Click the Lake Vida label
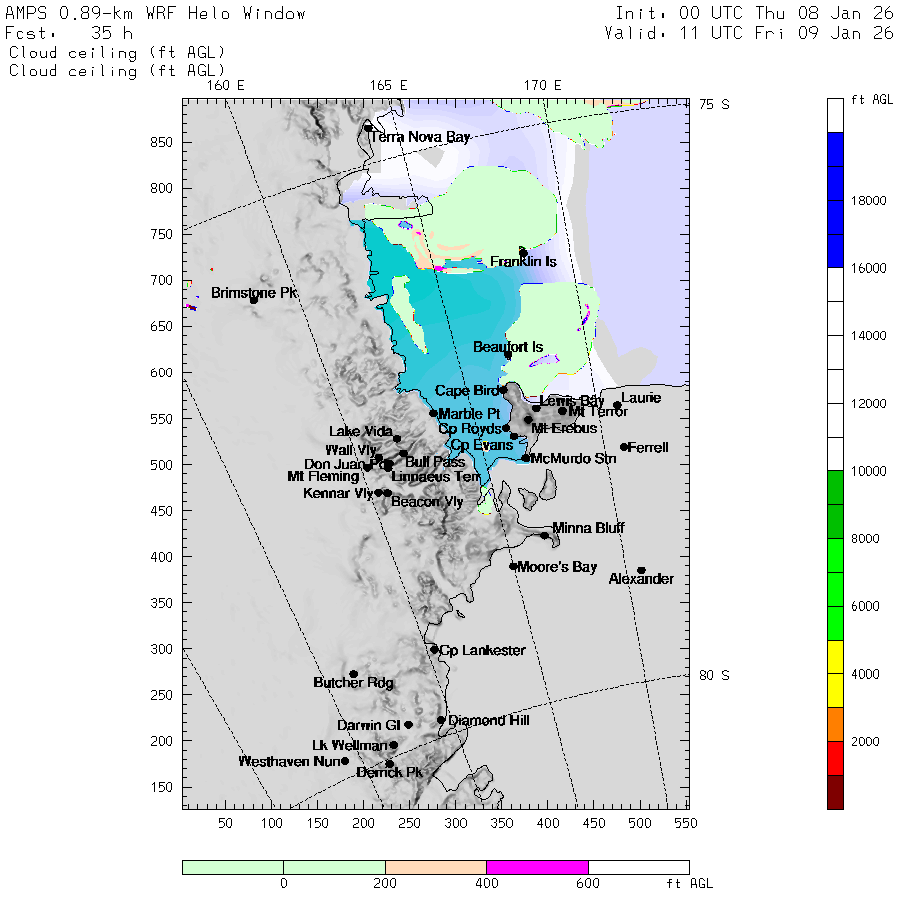Screen dimensions: 900x900 [360, 431]
